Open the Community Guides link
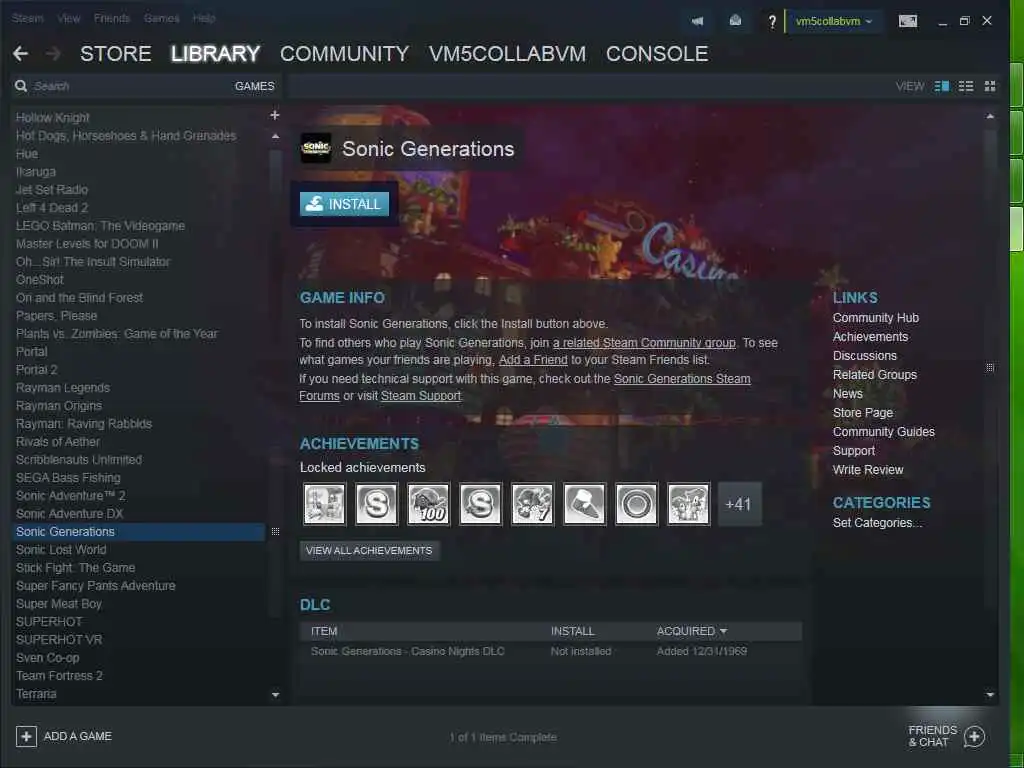This screenshot has height=768, width=1024. point(884,432)
